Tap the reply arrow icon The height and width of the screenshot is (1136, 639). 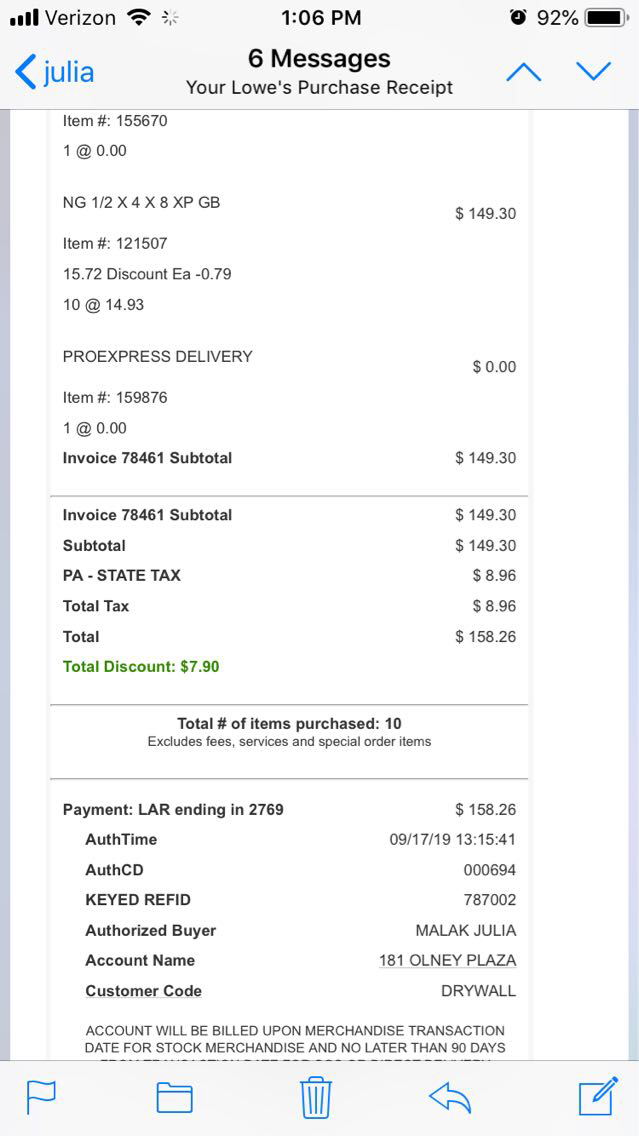(449, 1097)
